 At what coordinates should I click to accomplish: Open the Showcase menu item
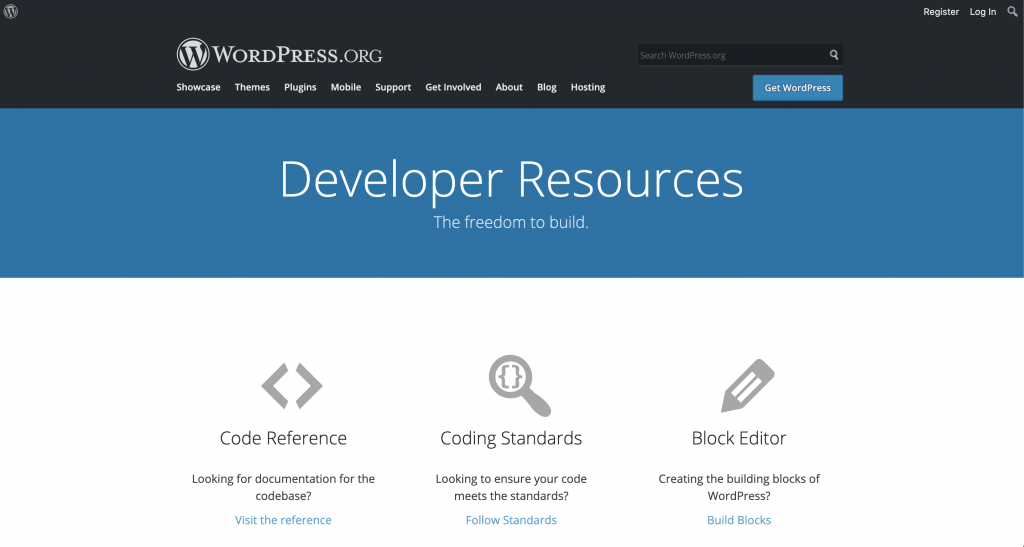pos(198,87)
